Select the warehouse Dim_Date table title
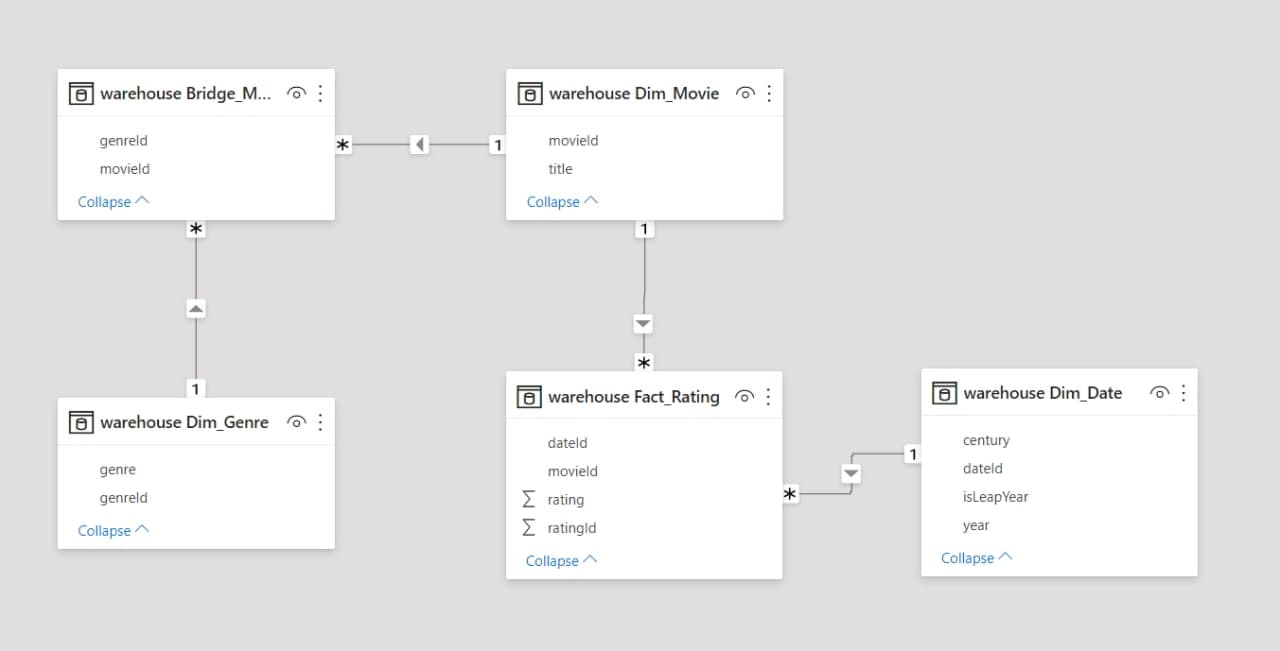 point(1043,394)
